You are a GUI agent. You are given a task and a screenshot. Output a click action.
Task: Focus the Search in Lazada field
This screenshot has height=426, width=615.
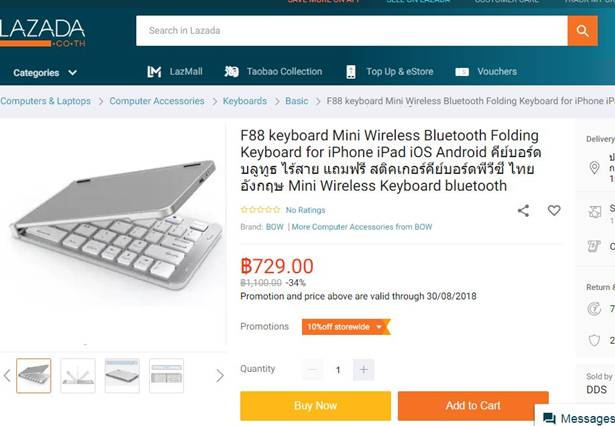pyautogui.click(x=352, y=31)
